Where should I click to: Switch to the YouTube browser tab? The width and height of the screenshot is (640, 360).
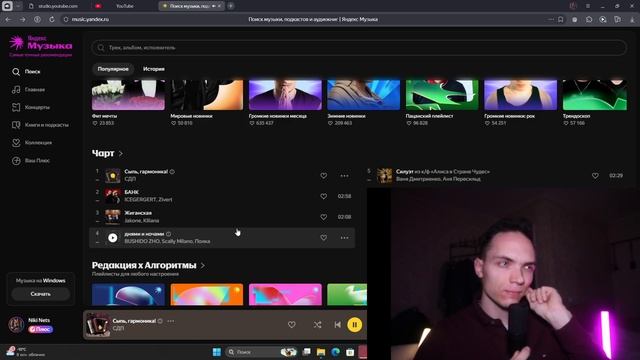click(x=124, y=6)
